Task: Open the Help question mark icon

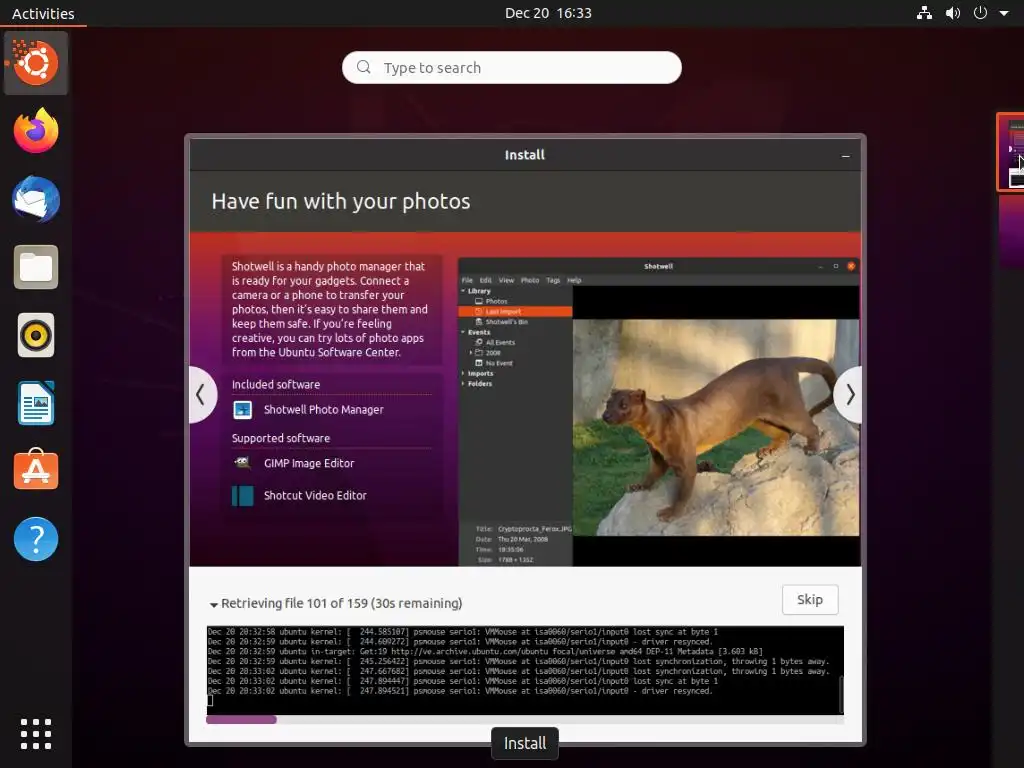Action: pyautogui.click(x=36, y=539)
